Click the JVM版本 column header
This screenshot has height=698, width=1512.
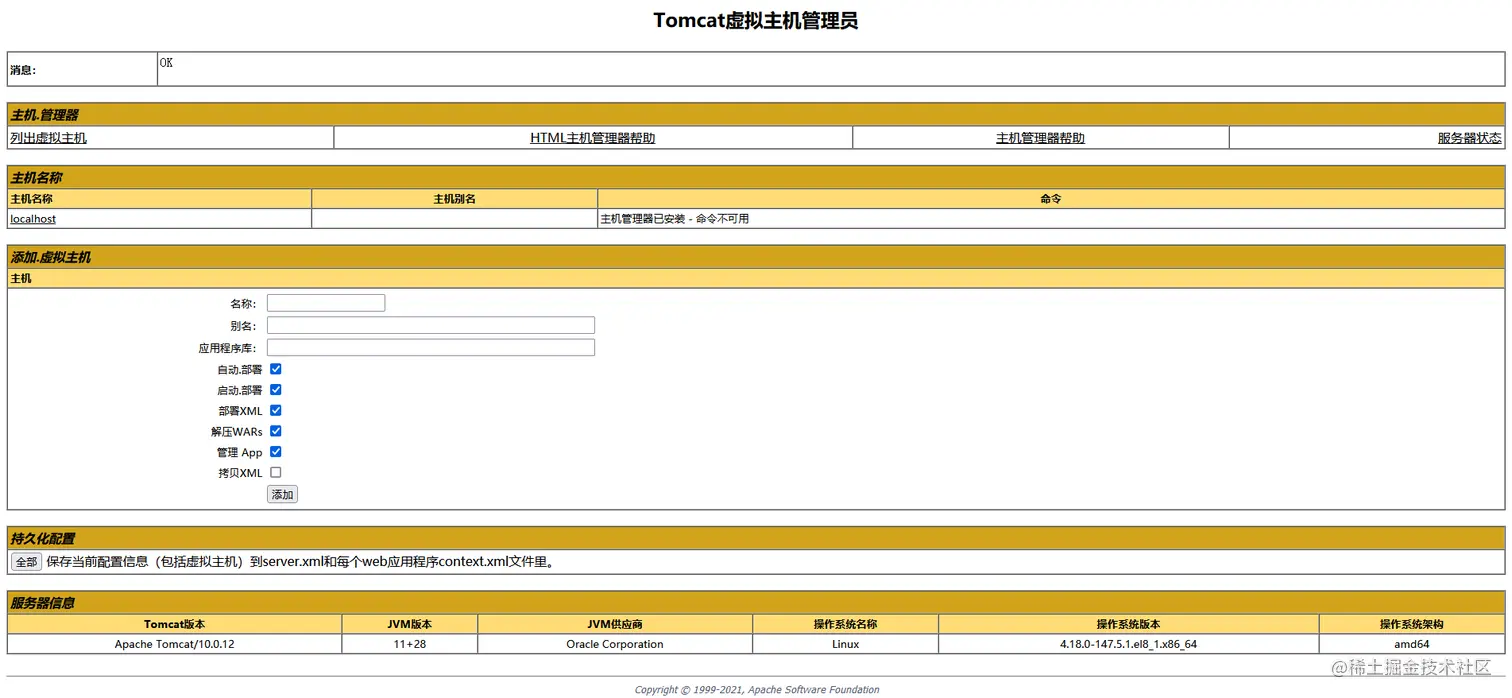tap(410, 624)
